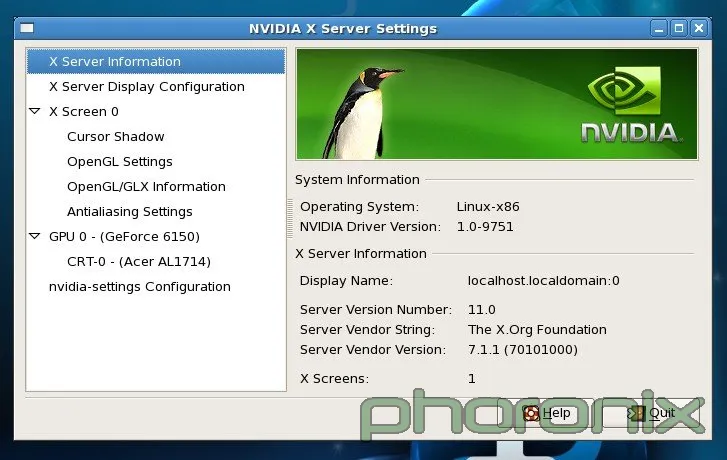Click the vendor version 7.1.1 (70101000)

pos(523,350)
